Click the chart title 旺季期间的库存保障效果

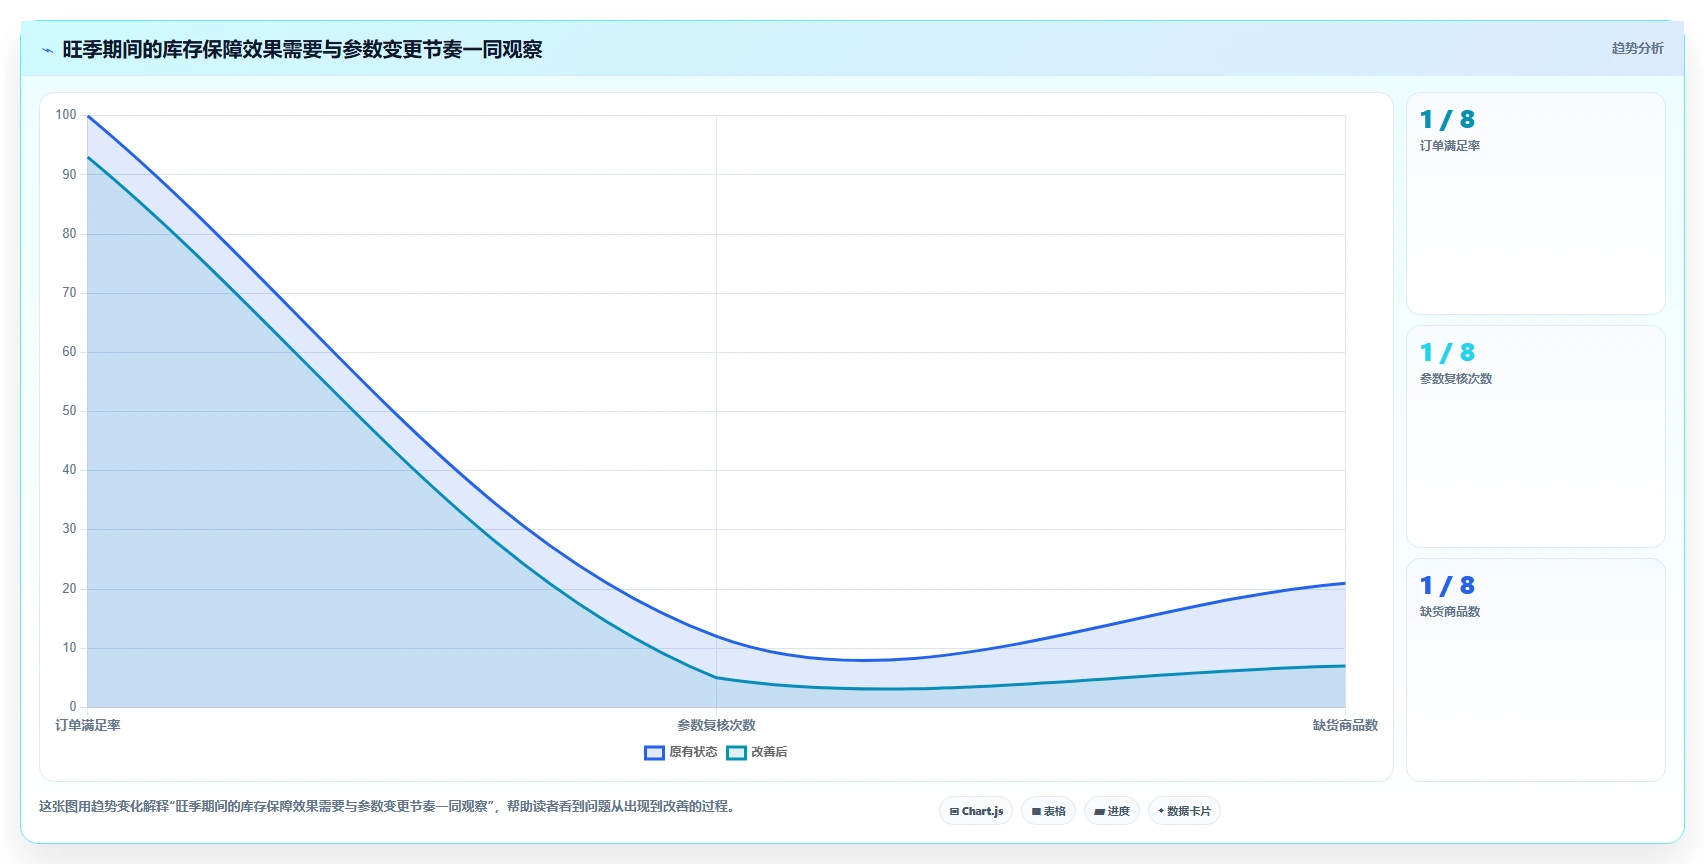(x=302, y=49)
